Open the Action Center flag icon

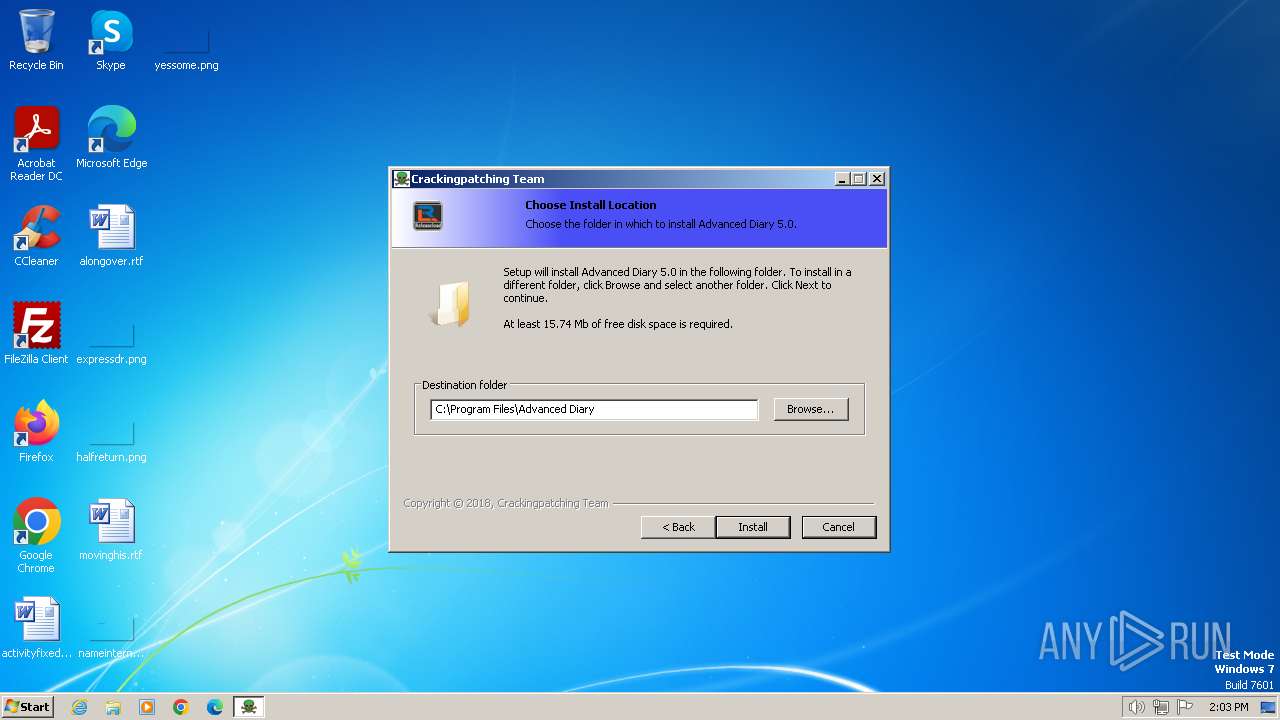(1186, 707)
